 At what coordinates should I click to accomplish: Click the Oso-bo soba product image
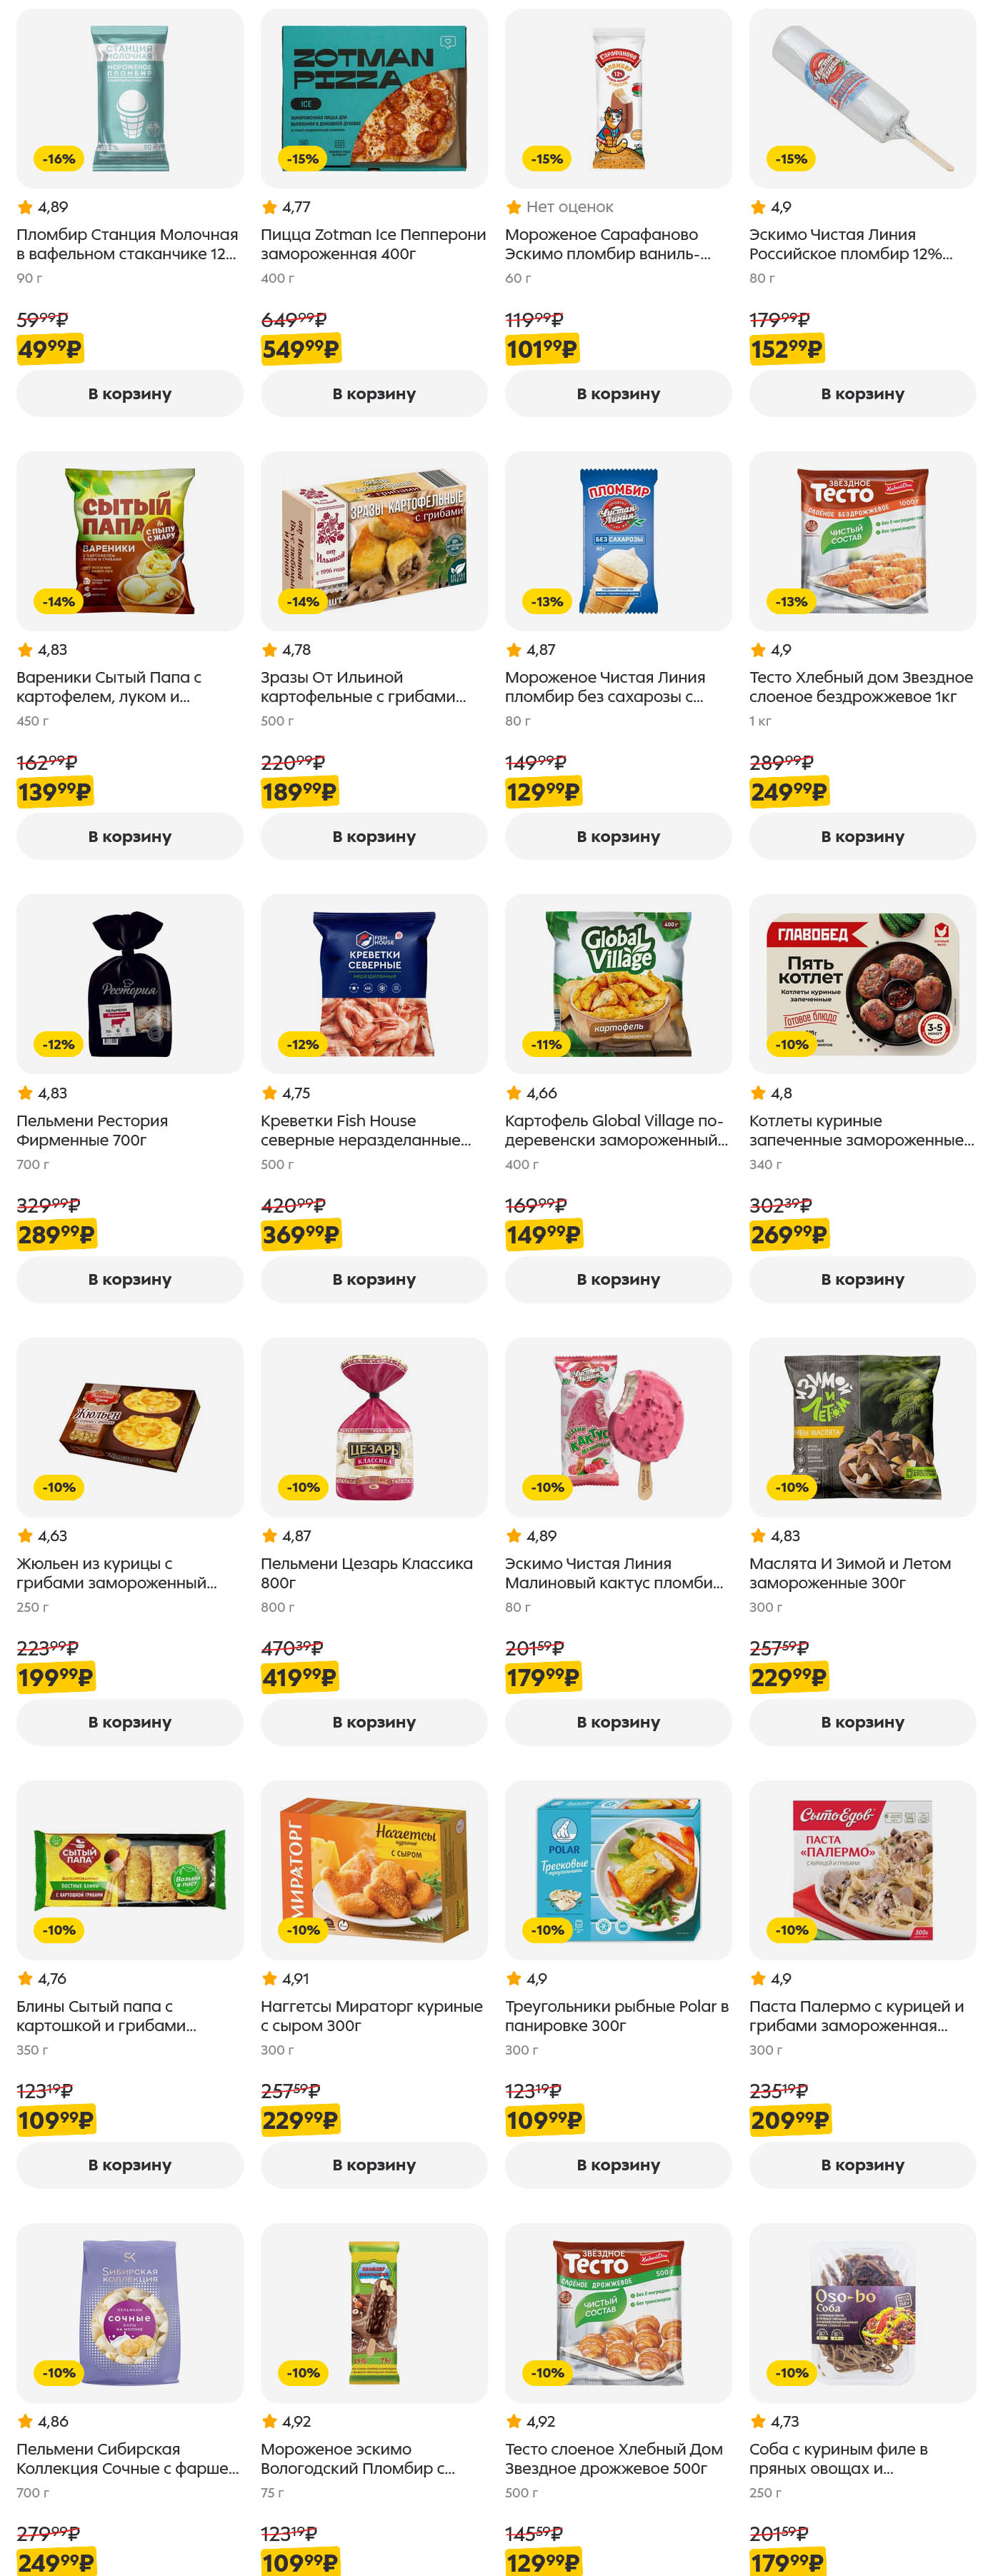[x=862, y=2312]
